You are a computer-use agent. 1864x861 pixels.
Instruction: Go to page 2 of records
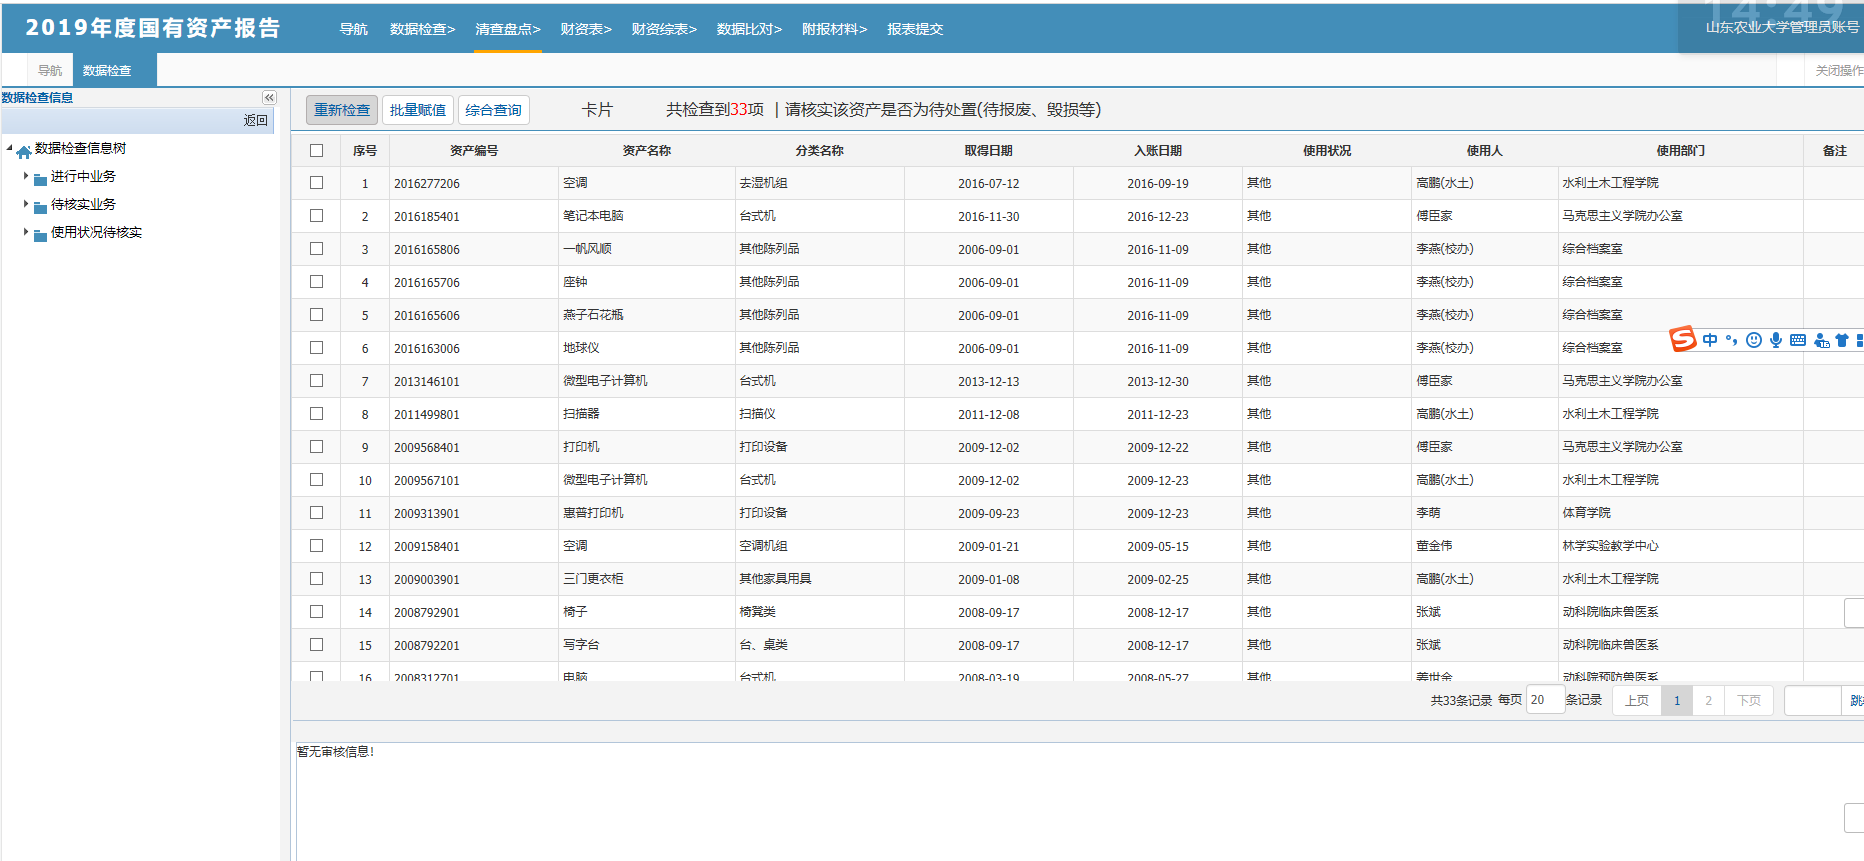pos(1708,701)
